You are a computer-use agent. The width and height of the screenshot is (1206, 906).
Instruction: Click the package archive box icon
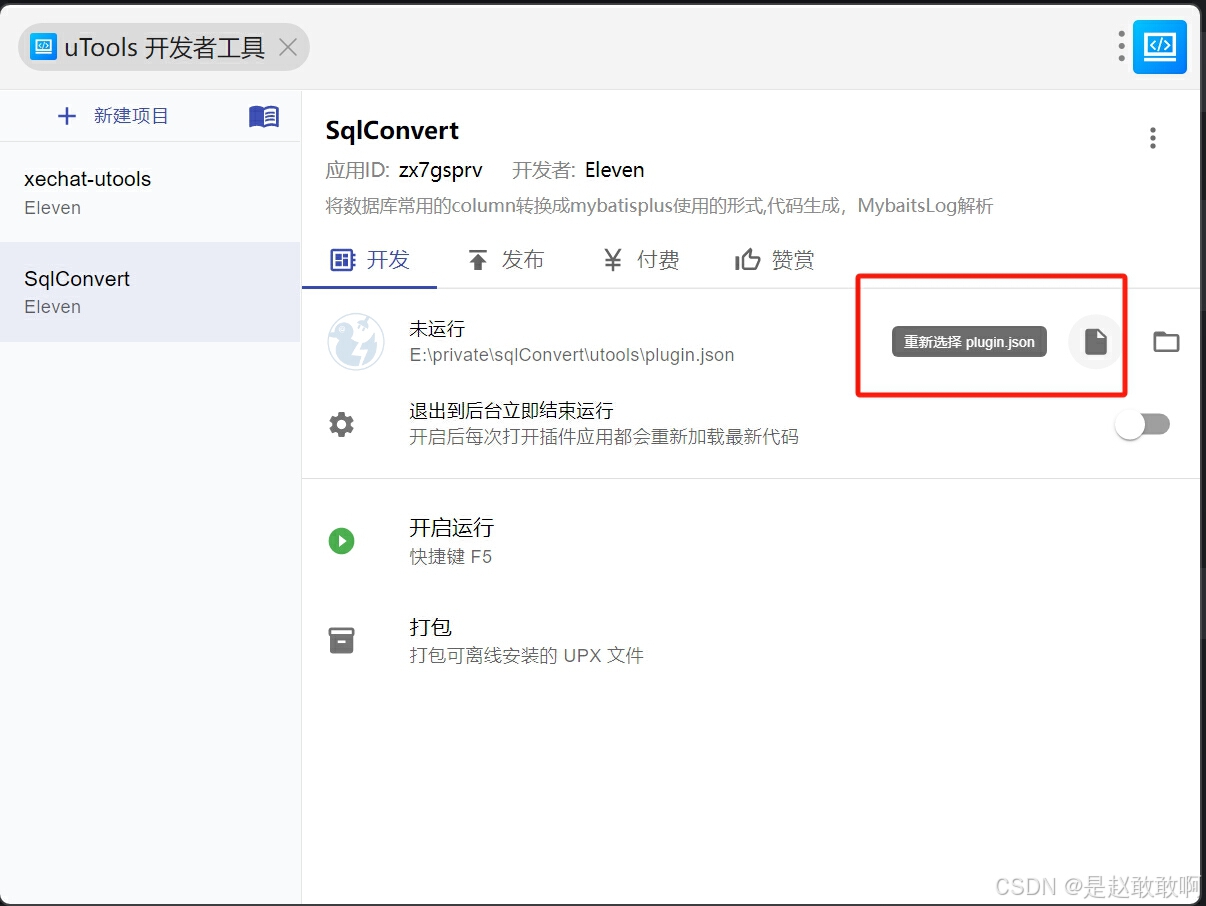342,640
